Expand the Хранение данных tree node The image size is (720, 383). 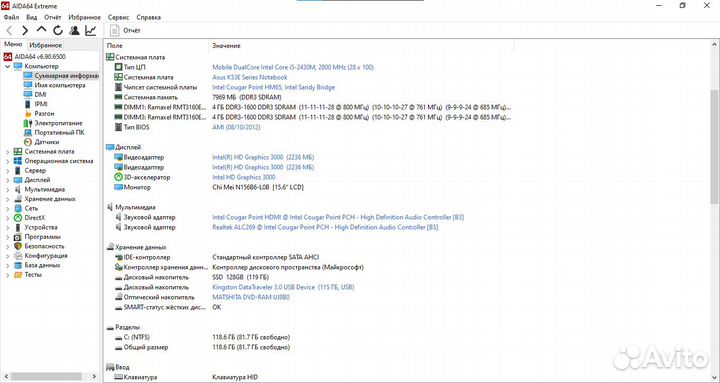(x=7, y=199)
